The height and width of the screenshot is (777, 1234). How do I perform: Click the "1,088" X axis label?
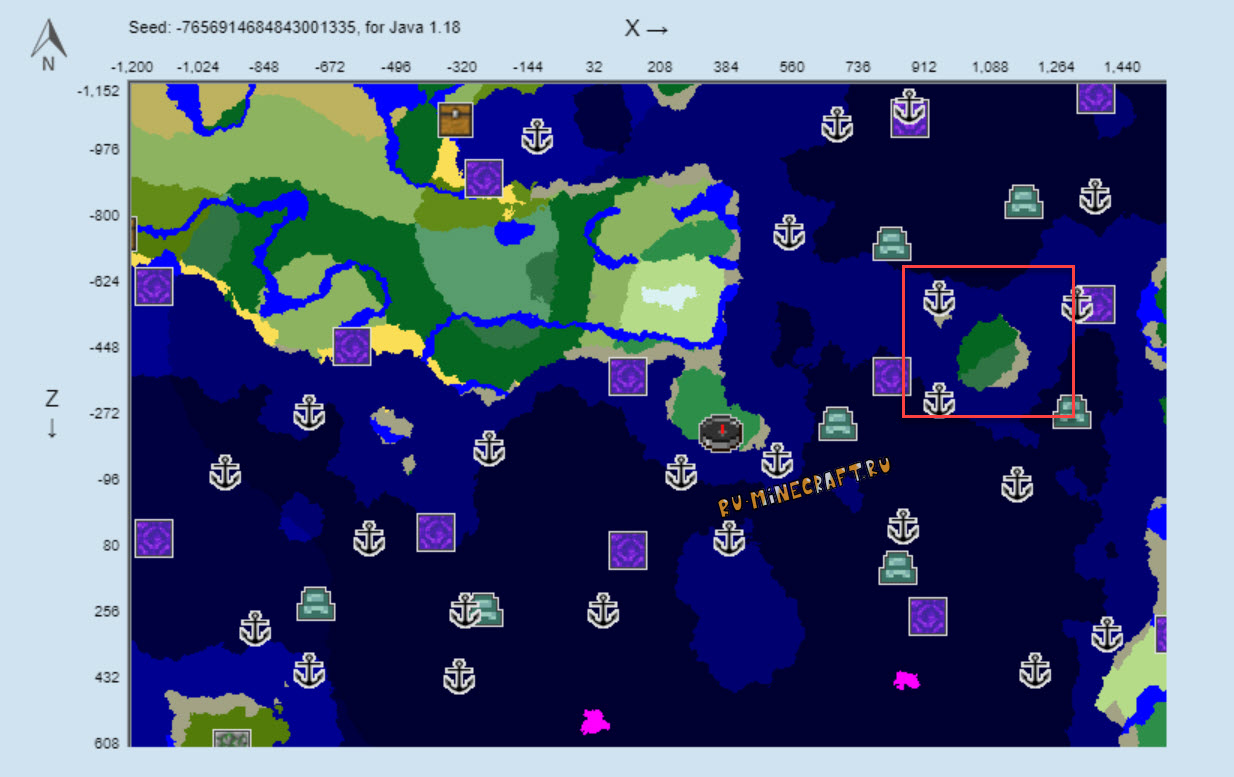989,67
